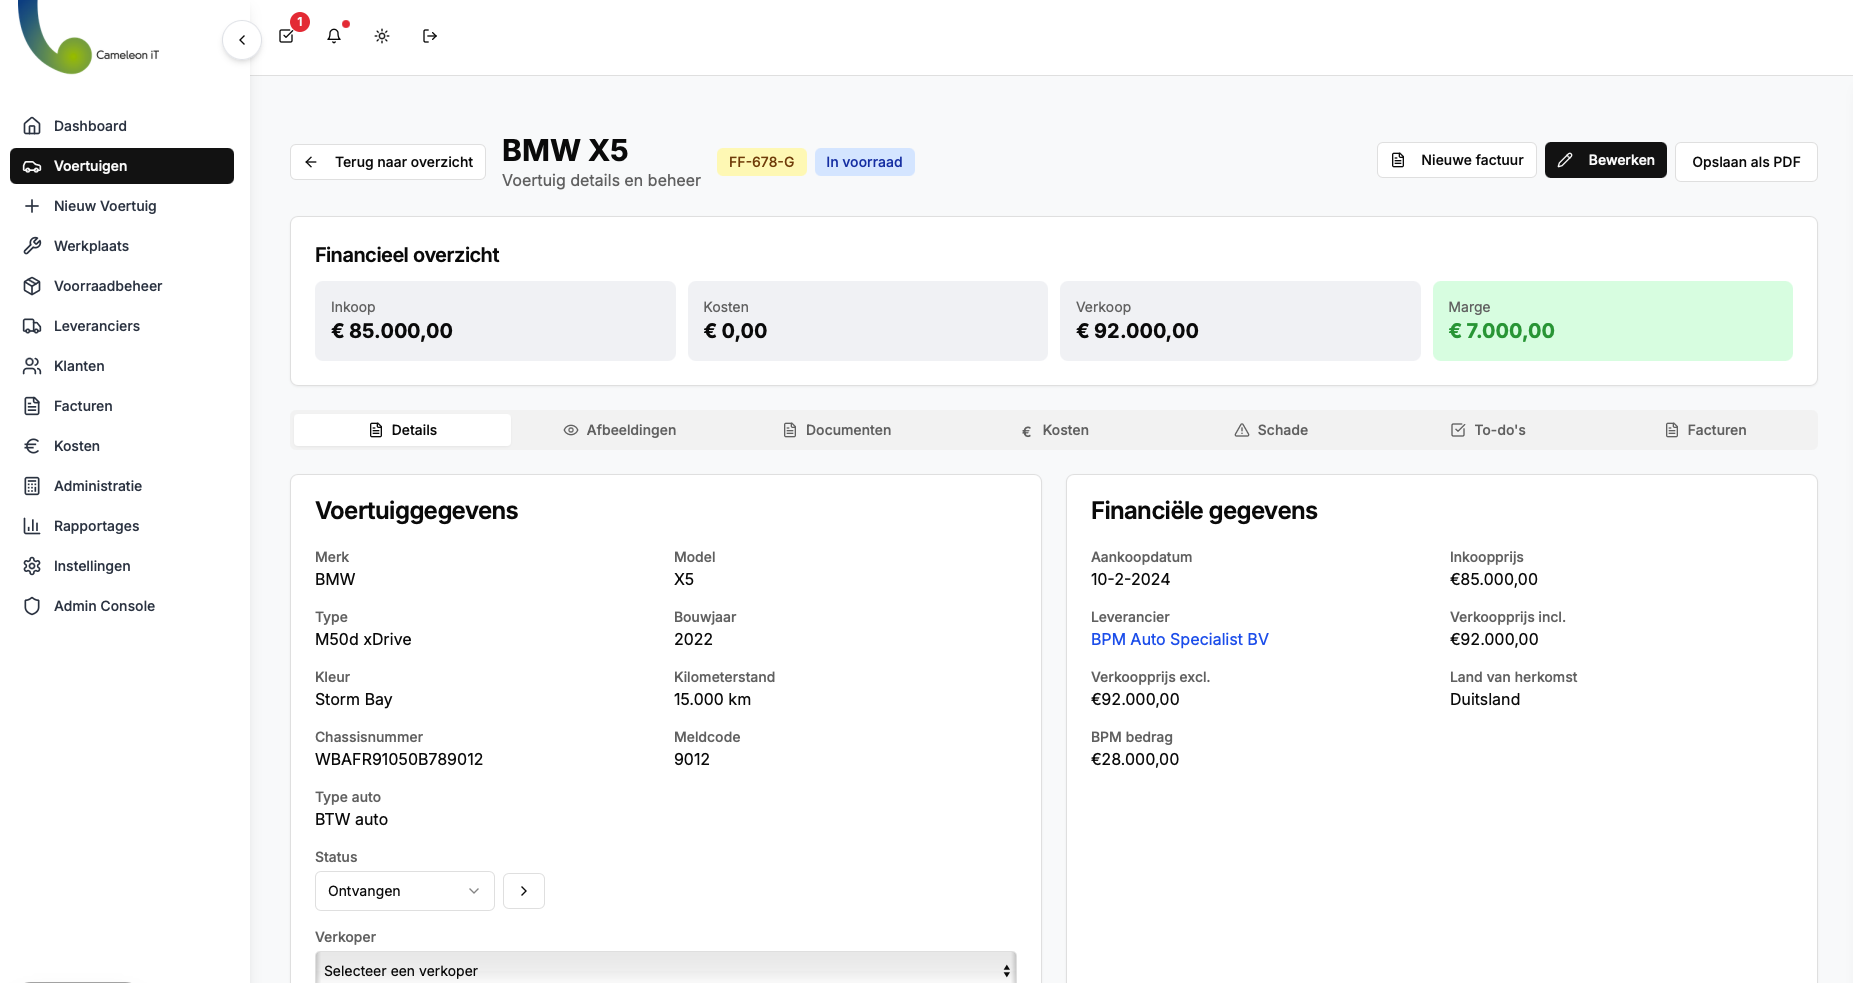The width and height of the screenshot is (1853, 983).
Task: Advance status with the arrow button
Action: click(x=524, y=891)
